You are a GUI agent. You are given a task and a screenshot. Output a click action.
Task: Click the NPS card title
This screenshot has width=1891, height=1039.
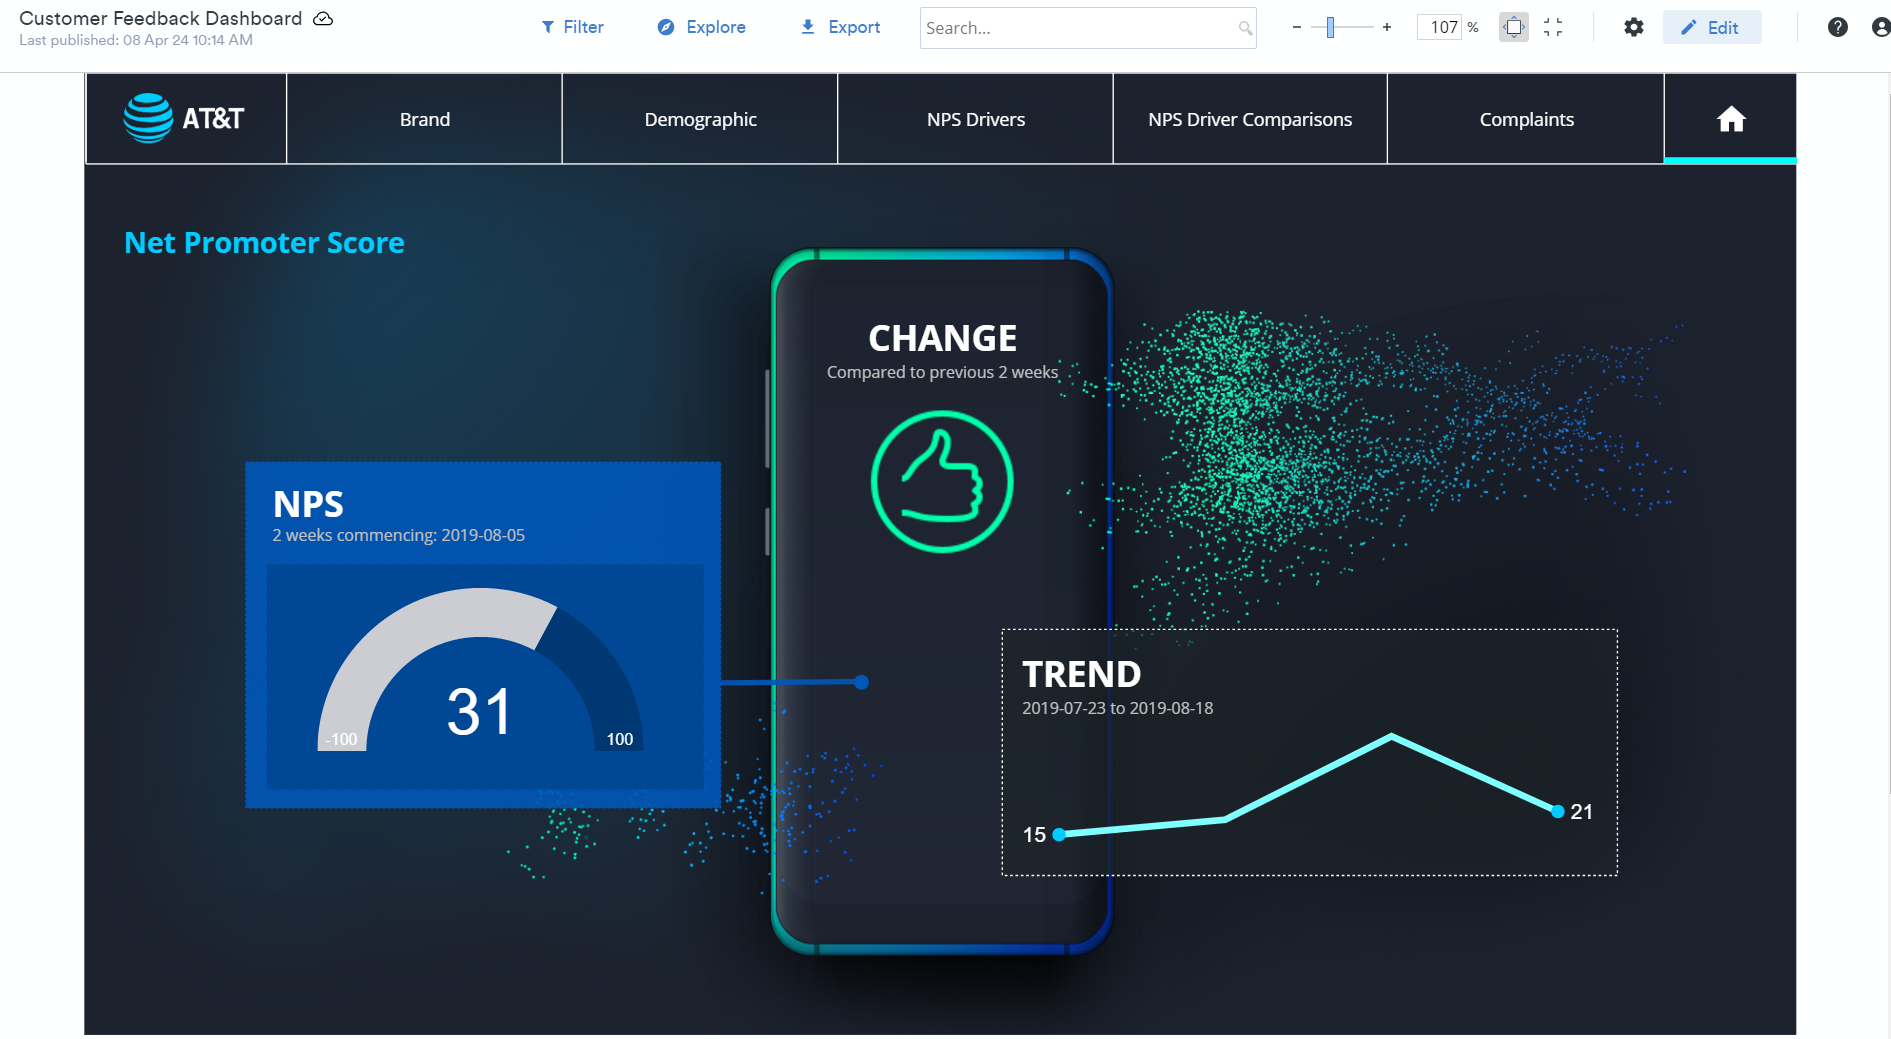click(x=308, y=504)
